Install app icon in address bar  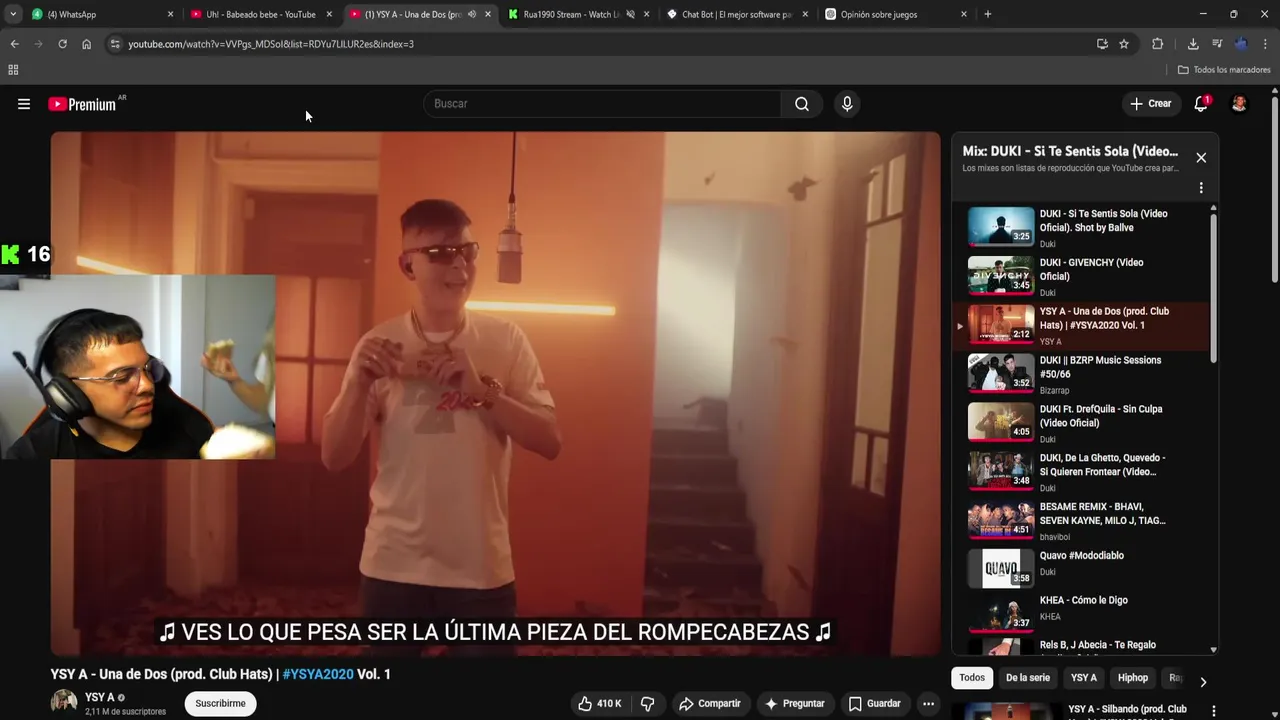pyautogui.click(x=1102, y=44)
